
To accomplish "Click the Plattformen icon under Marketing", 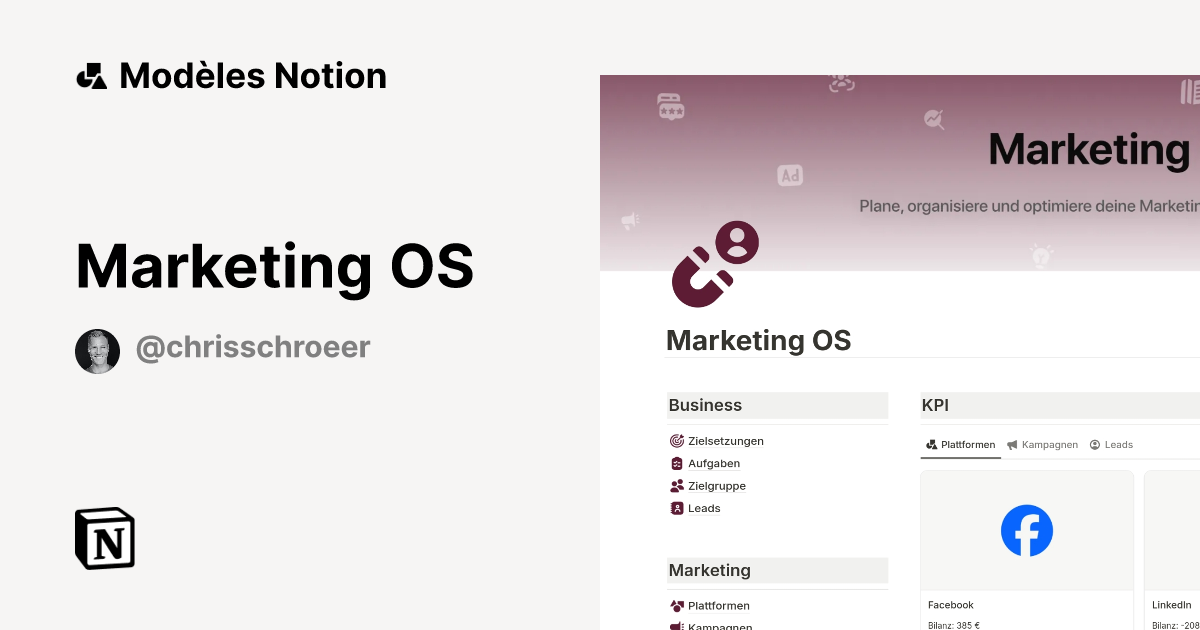I will 678,606.
